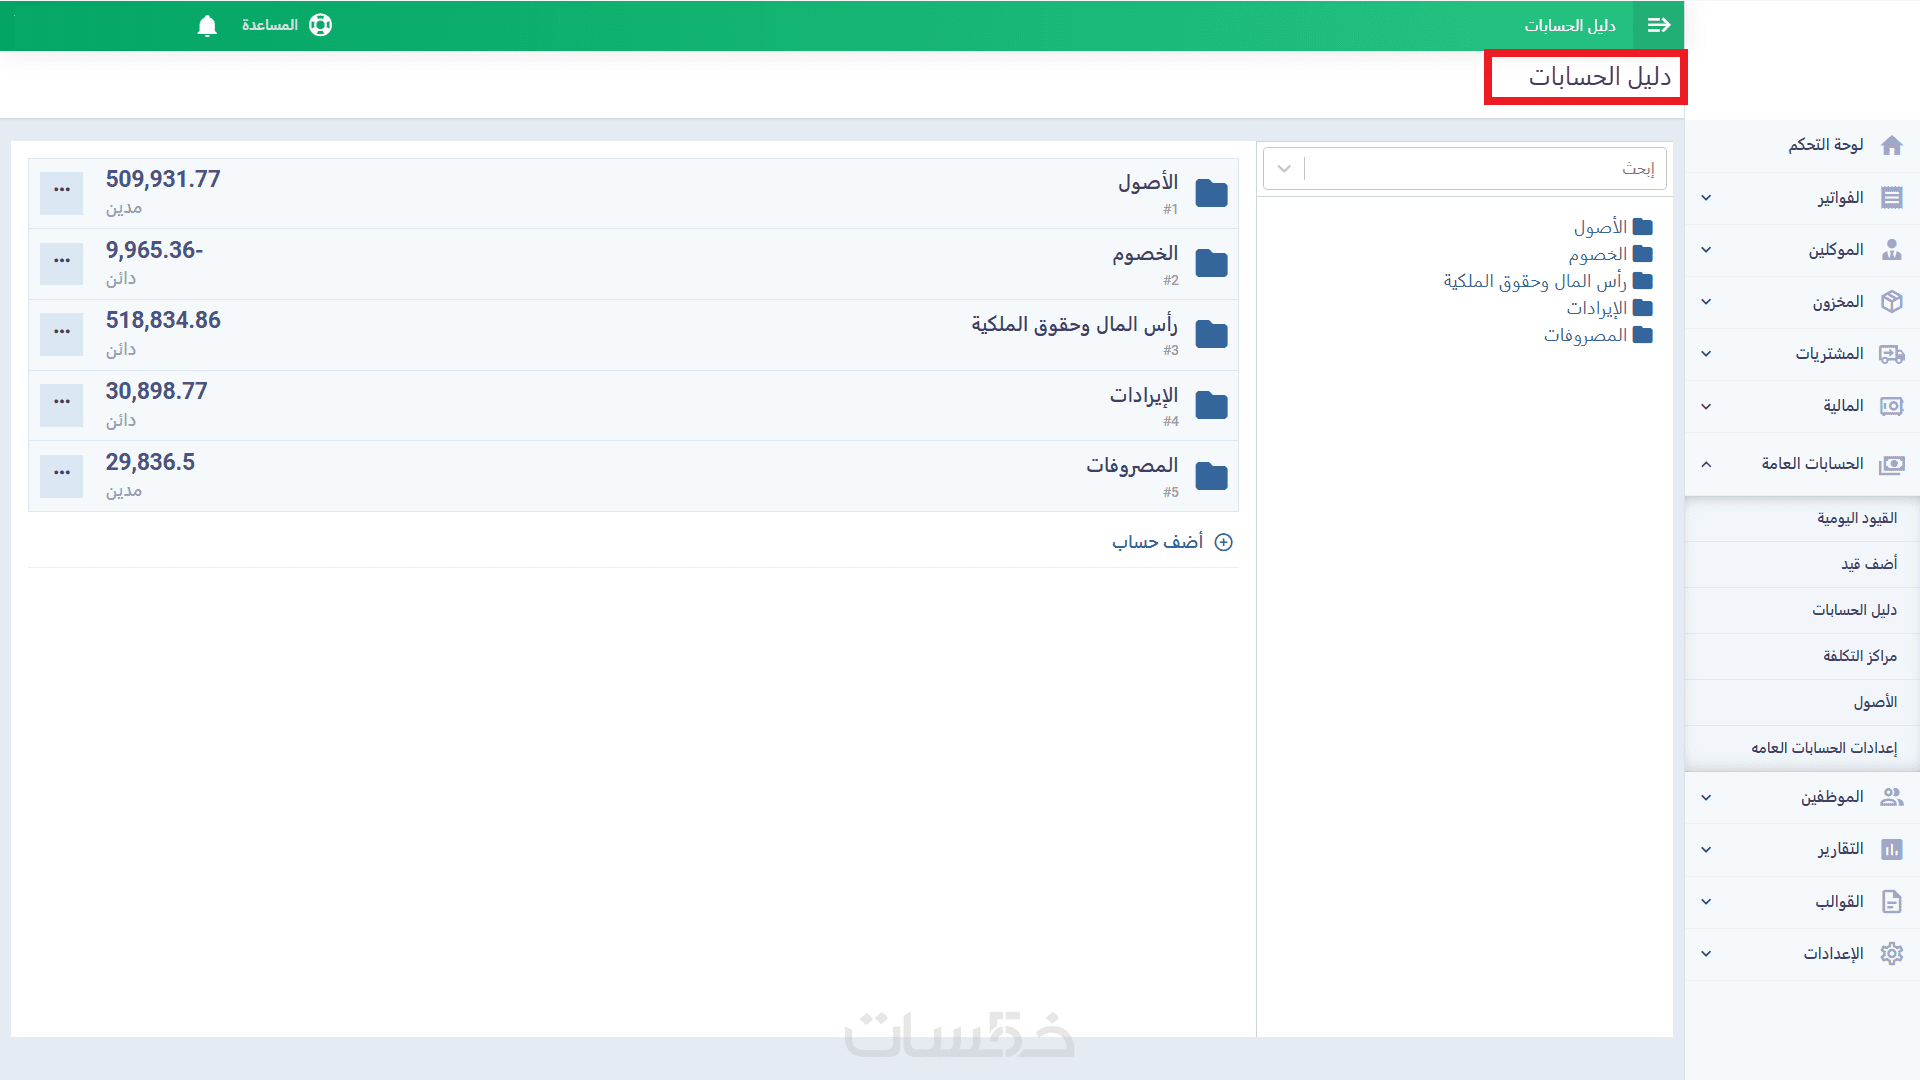
Task: Click the إبحث search input field
Action: (x=1480, y=169)
